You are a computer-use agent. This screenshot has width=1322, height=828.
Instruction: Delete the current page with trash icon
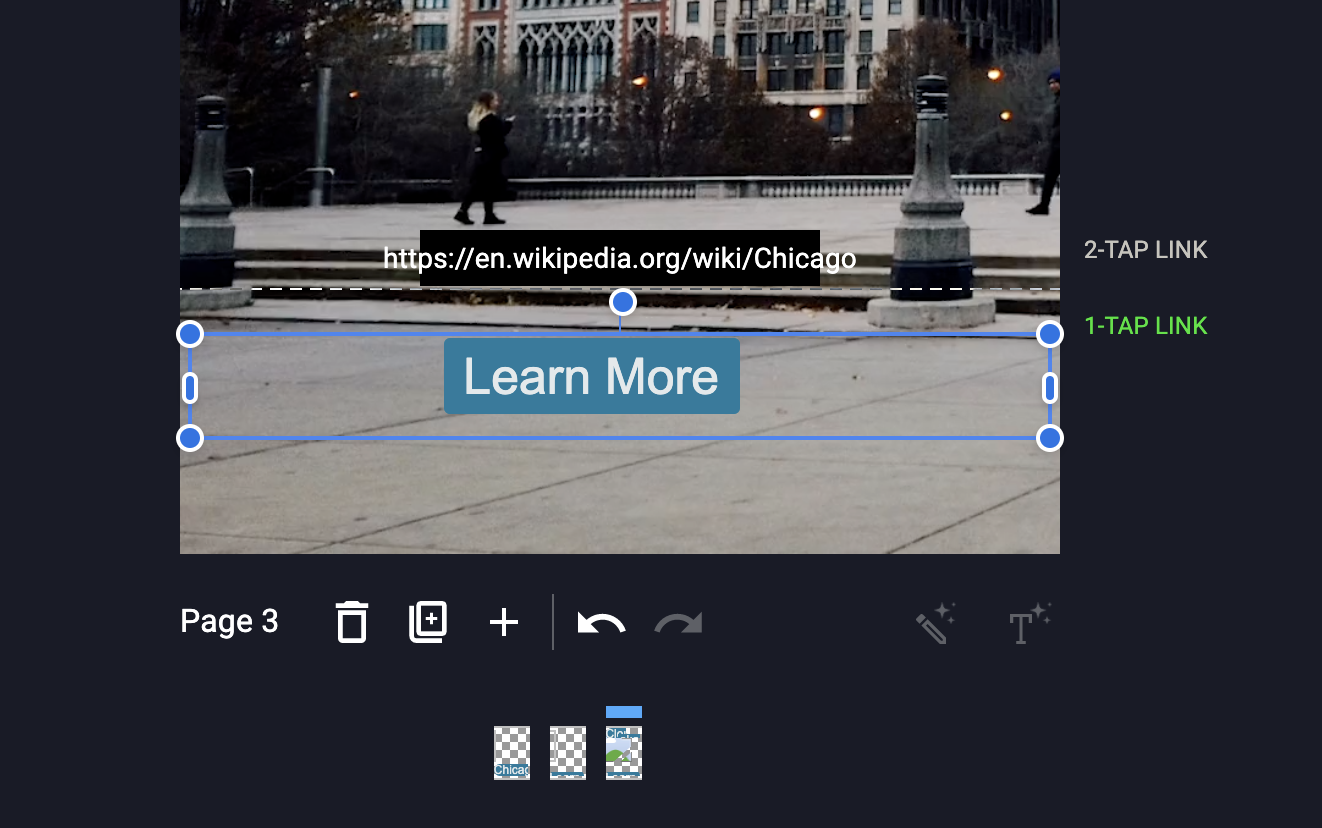pyautogui.click(x=351, y=622)
